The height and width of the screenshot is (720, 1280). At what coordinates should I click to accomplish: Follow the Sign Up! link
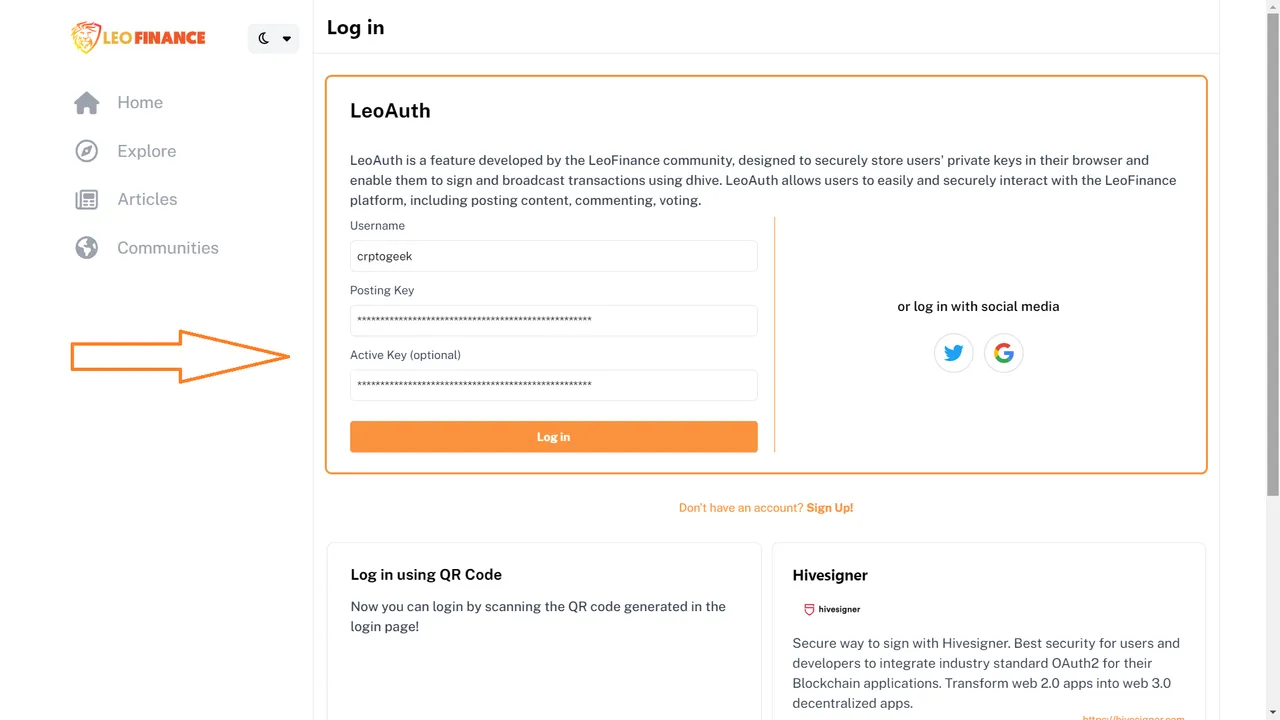tap(830, 508)
